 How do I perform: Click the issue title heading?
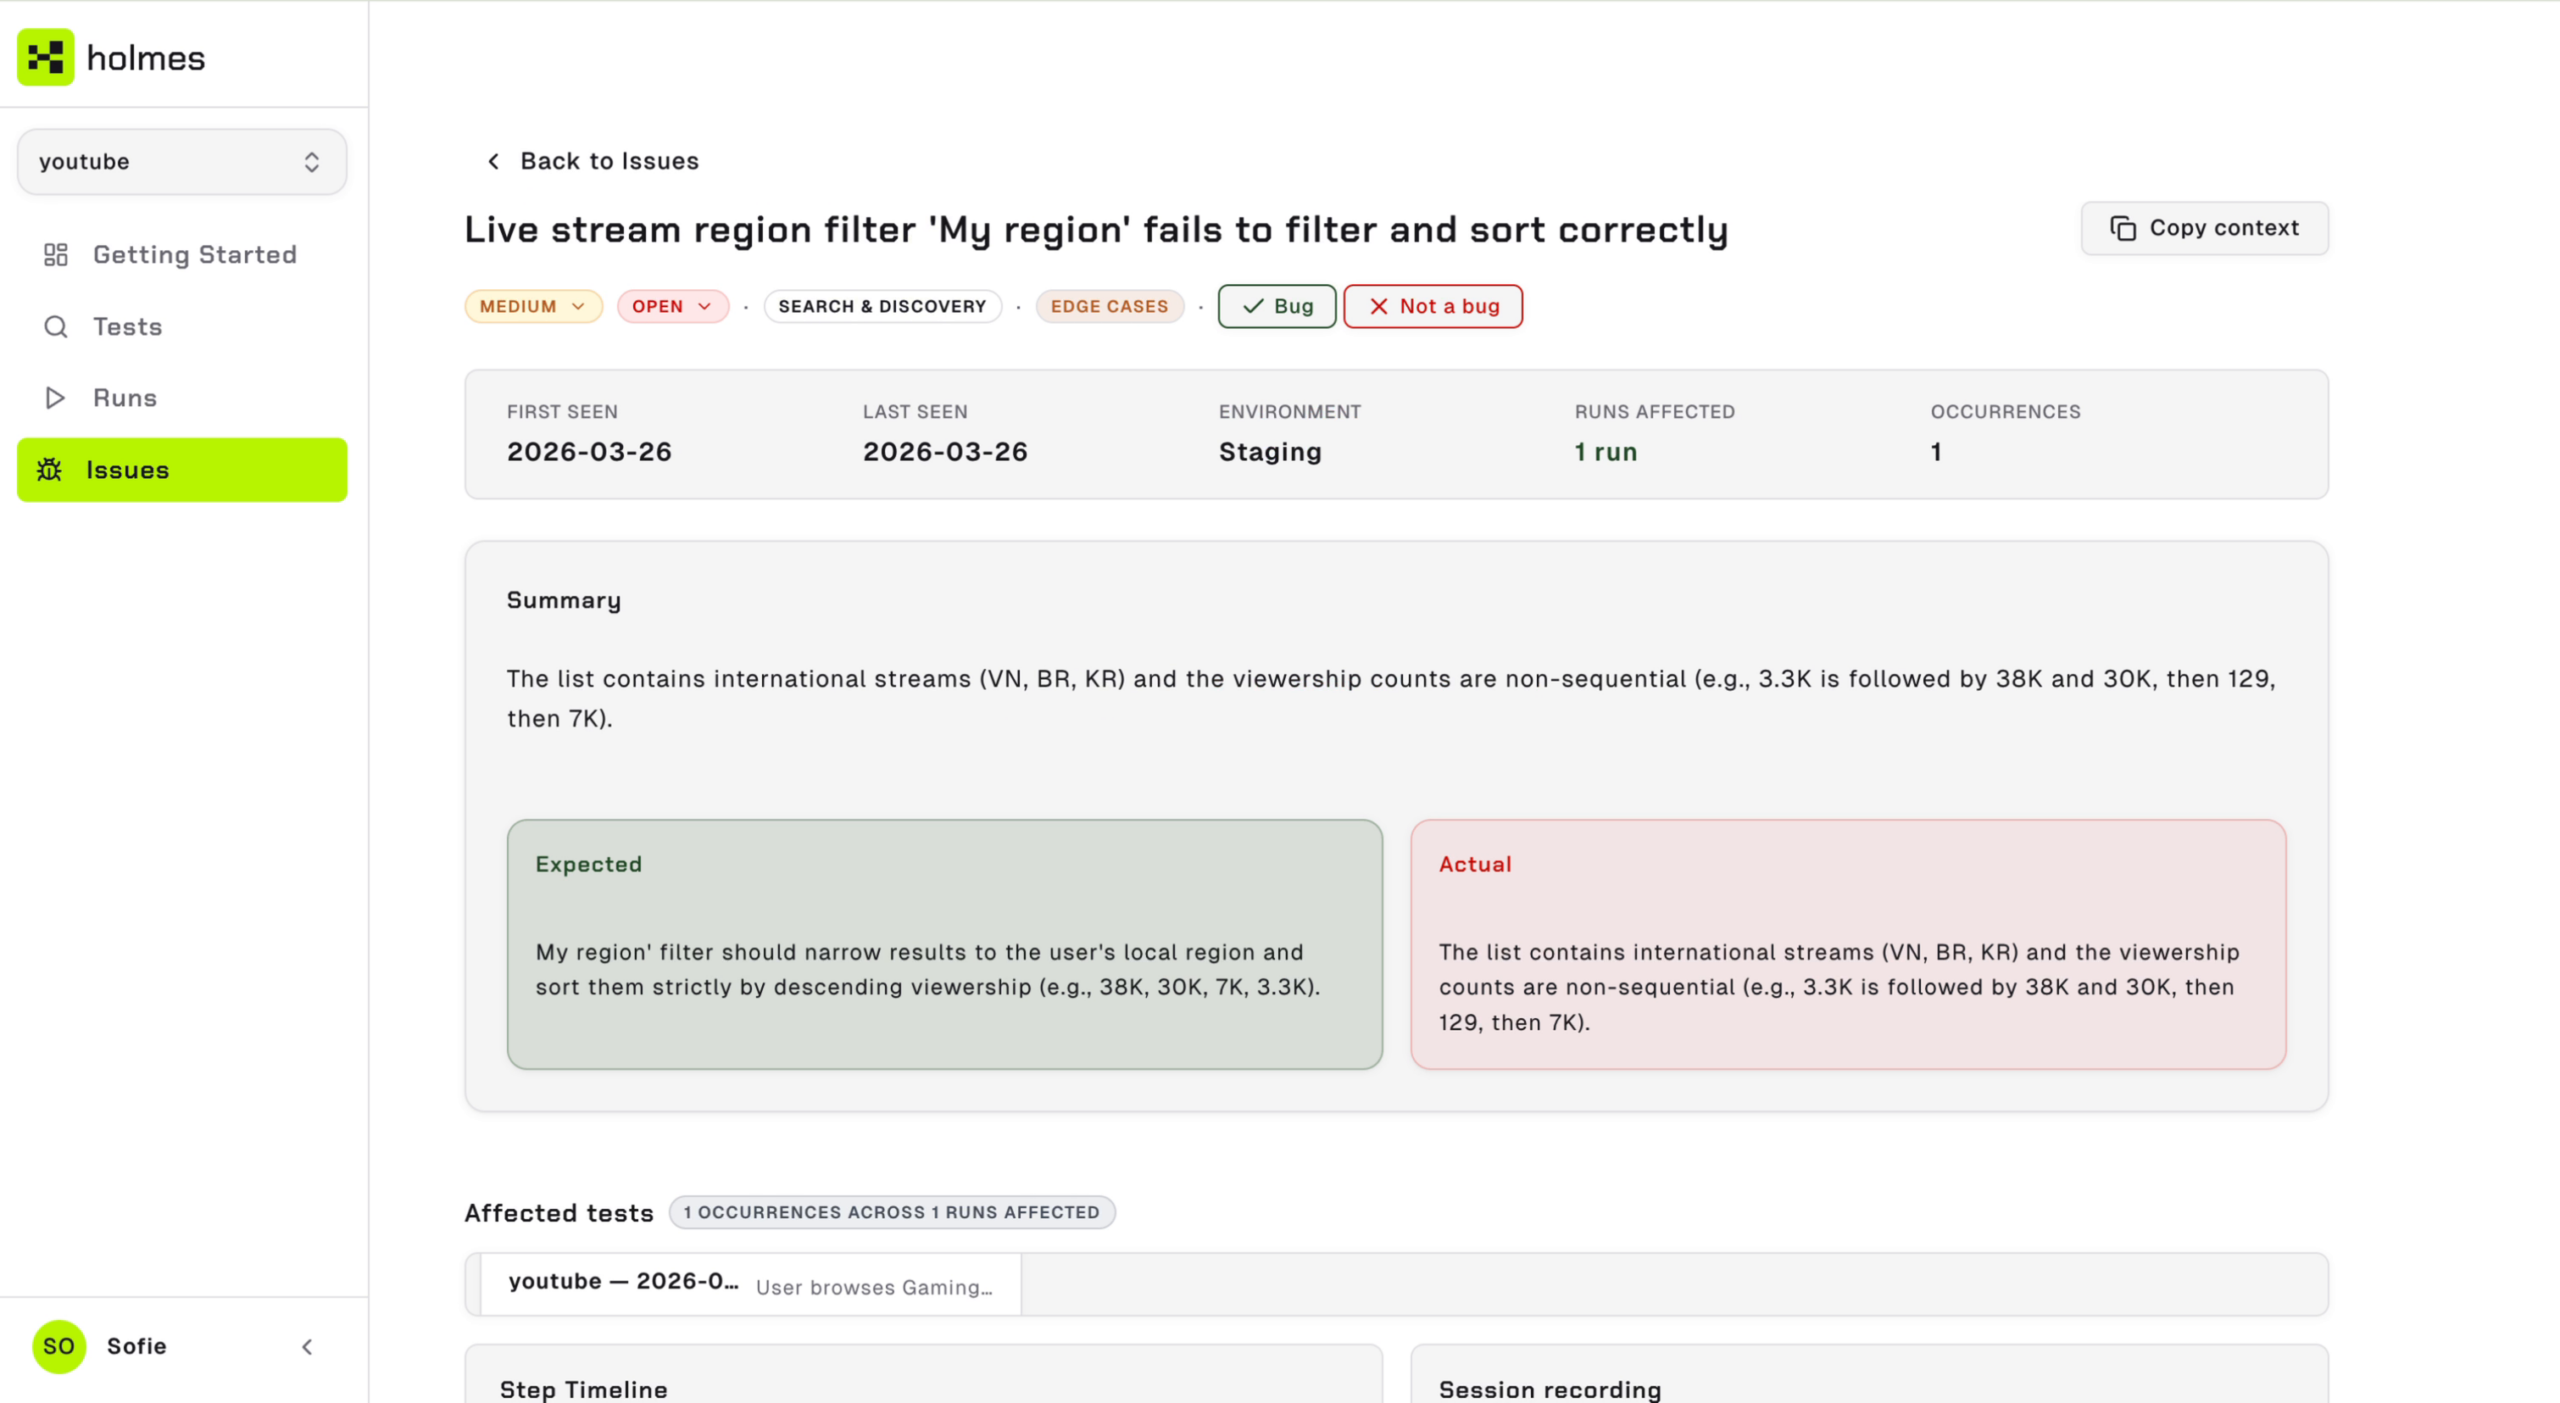pyautogui.click(x=1097, y=230)
